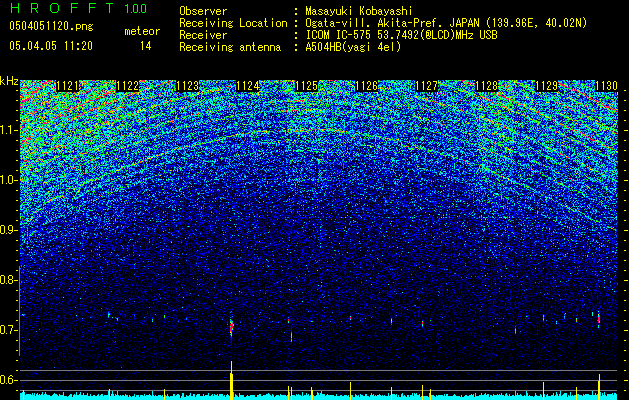Click the A504HB(yagi 4el) antenna text

pos(353,47)
